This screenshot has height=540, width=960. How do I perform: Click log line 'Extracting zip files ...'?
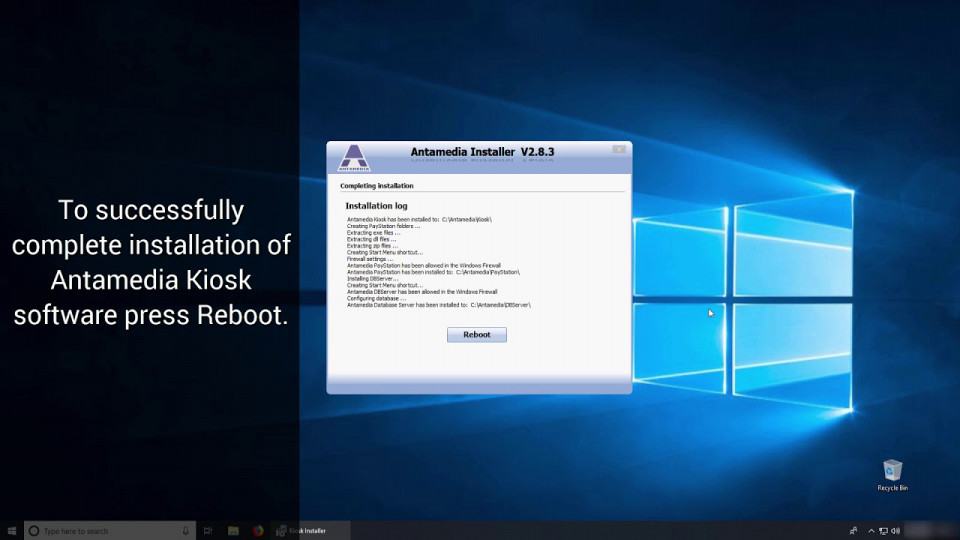372,246
